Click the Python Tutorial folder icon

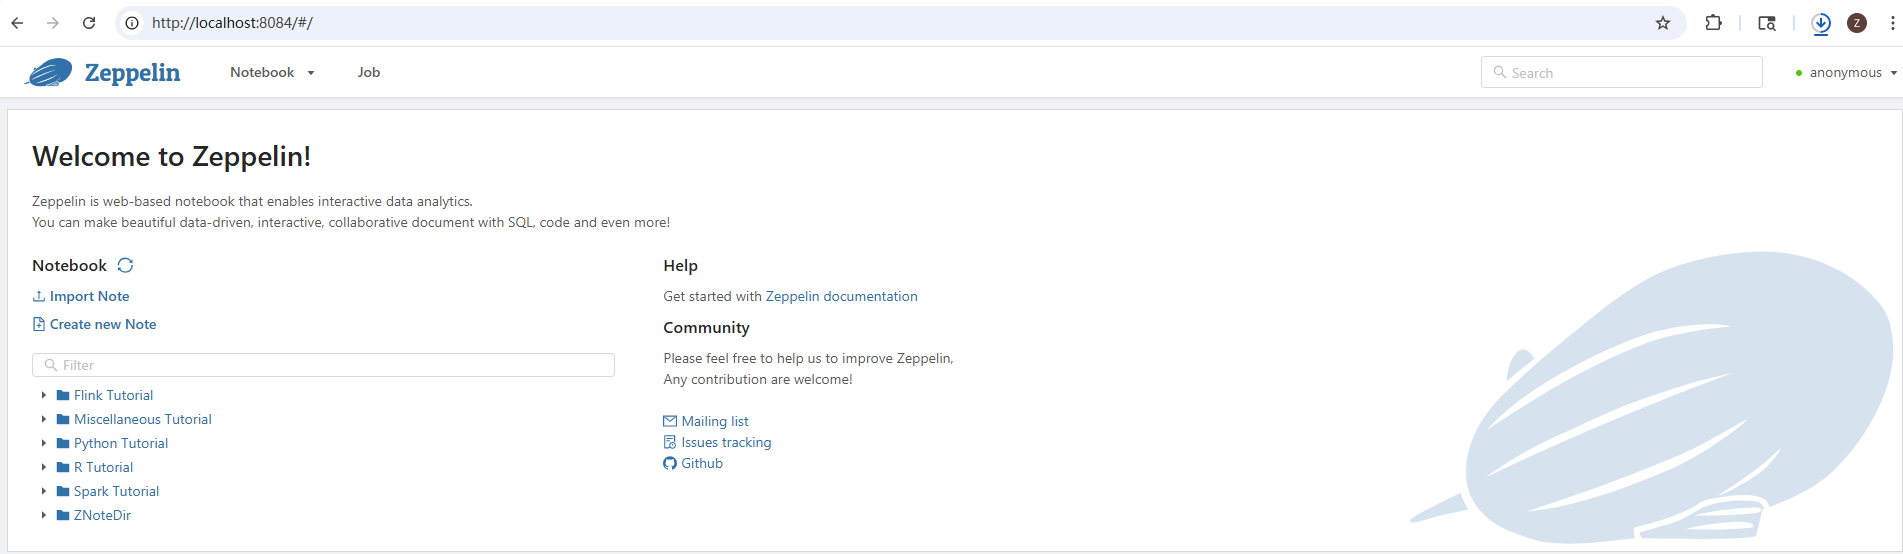click(63, 443)
